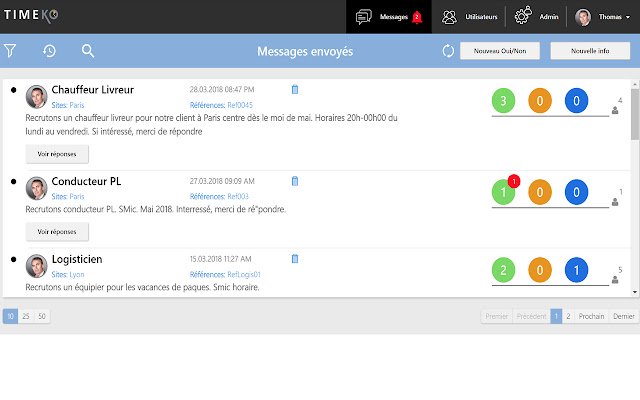
Task: Refresh the sent messages list
Action: (448, 51)
